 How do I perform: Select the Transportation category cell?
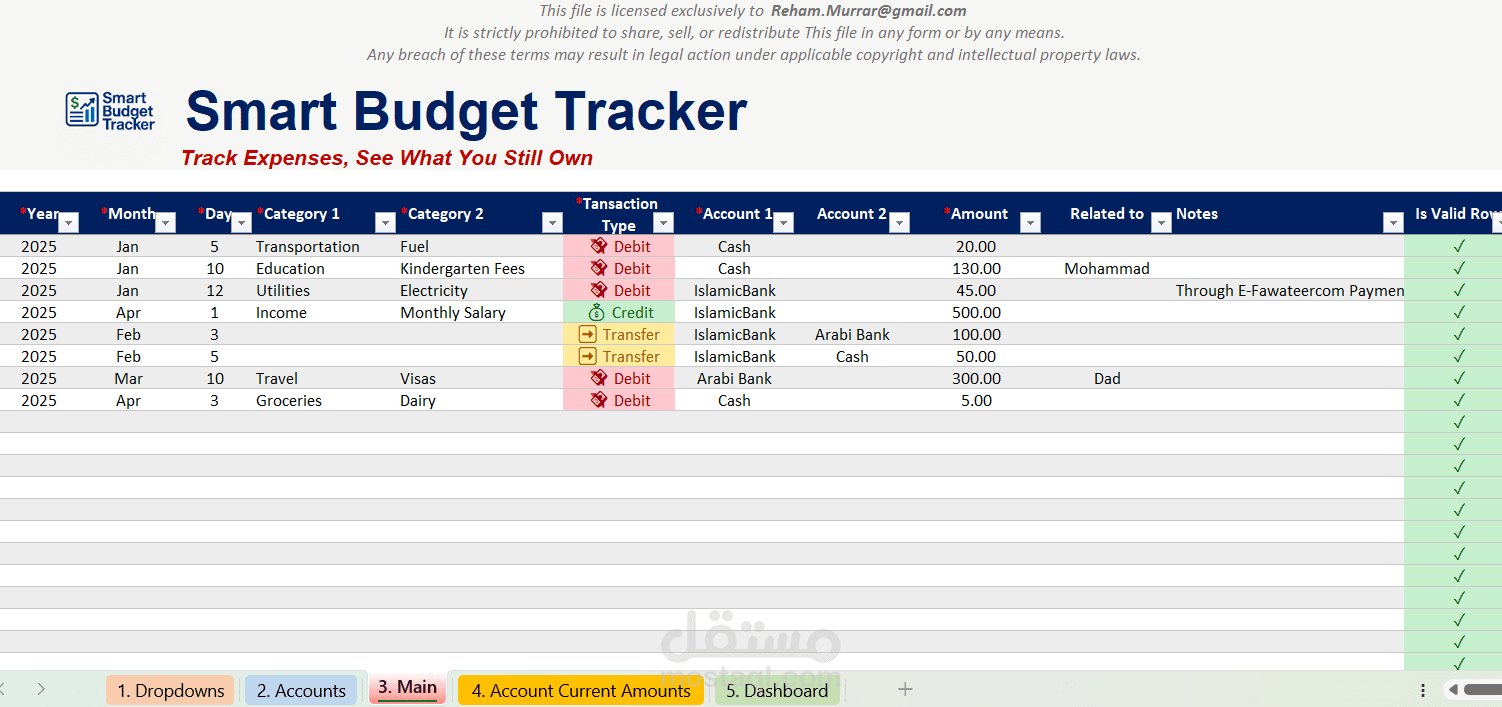coord(308,246)
